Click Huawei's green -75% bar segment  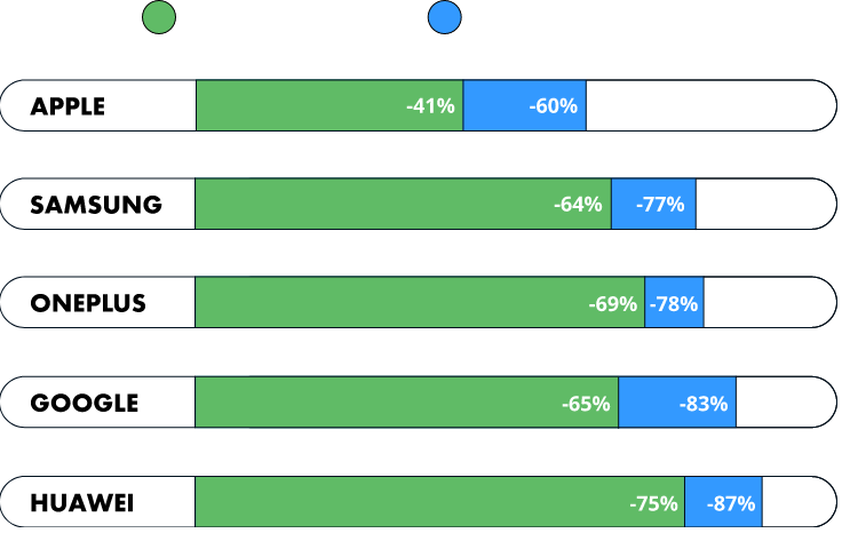pyautogui.click(x=439, y=503)
